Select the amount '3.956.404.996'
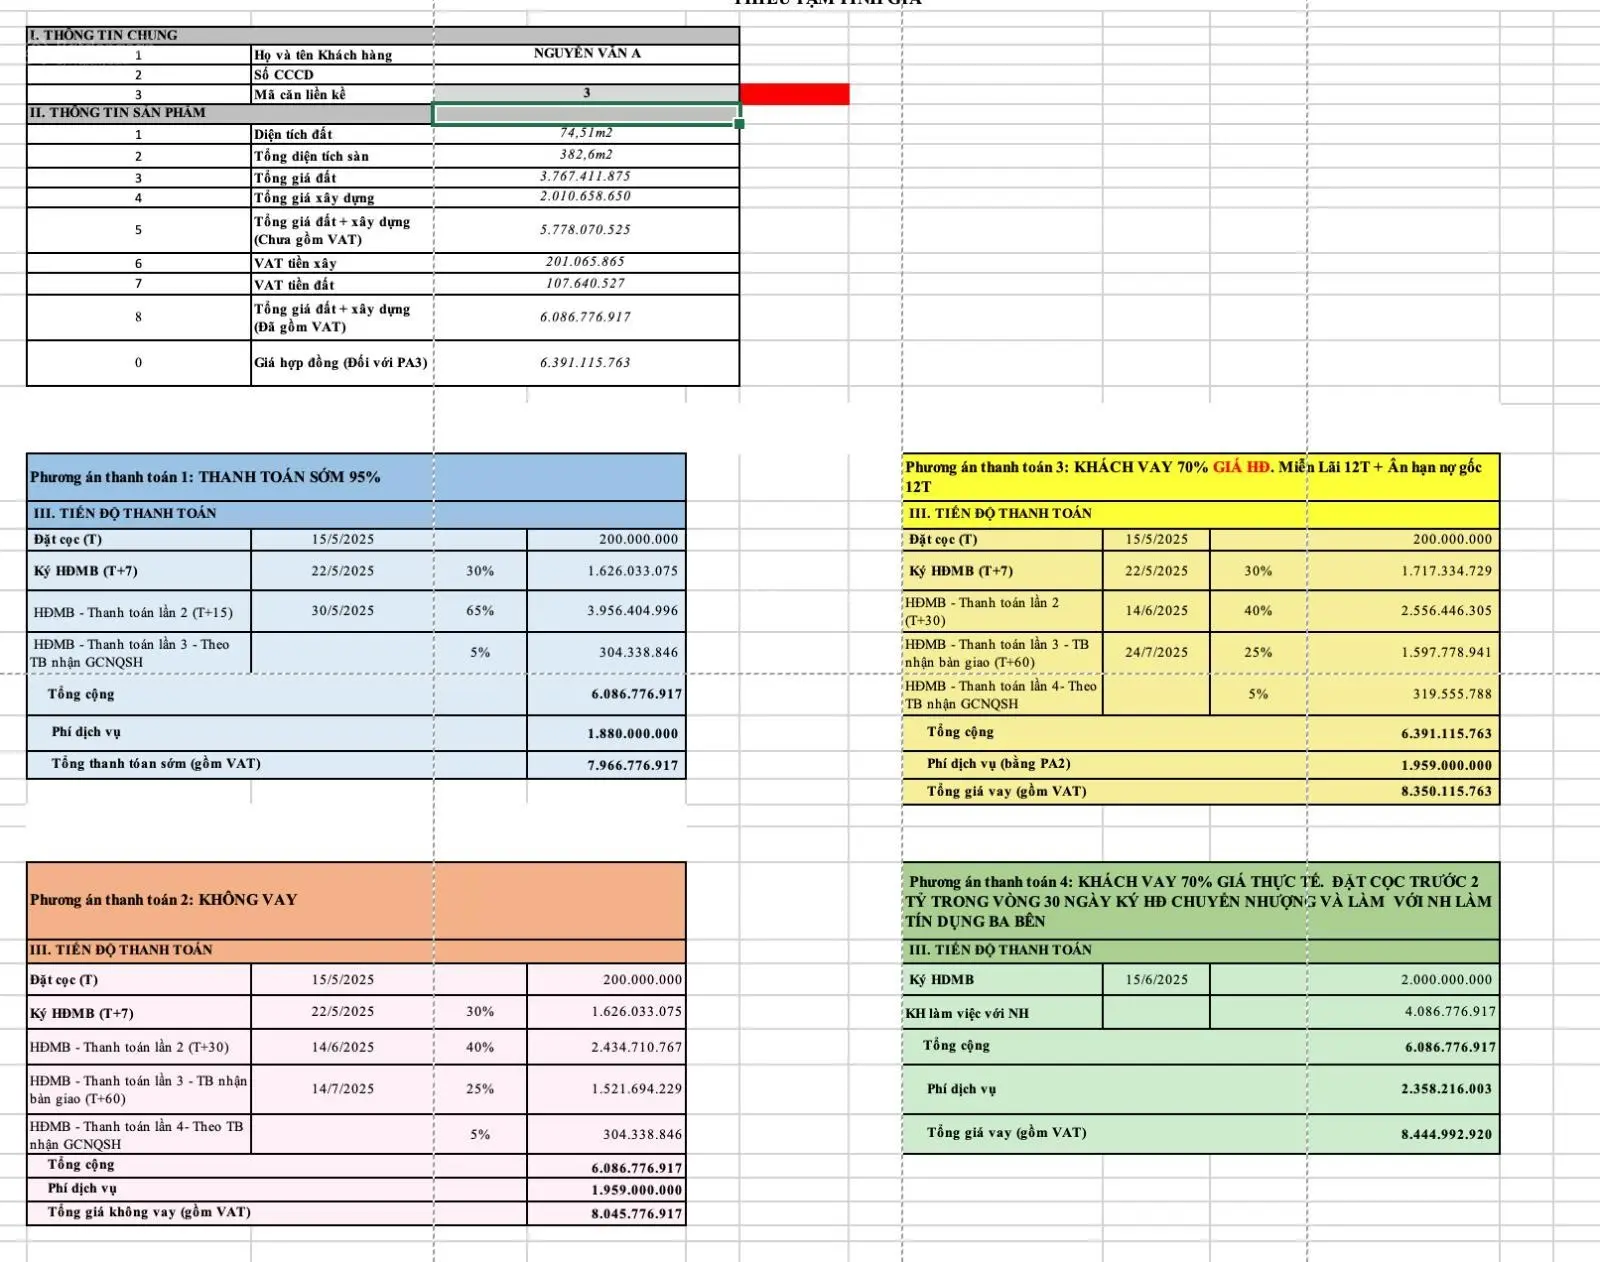 (607, 611)
